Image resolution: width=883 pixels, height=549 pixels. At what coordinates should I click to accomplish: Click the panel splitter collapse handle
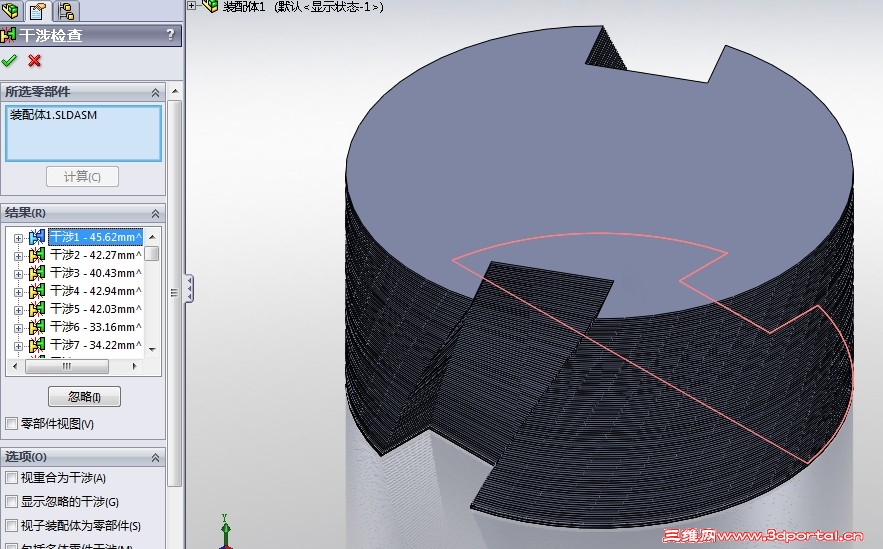click(x=189, y=289)
